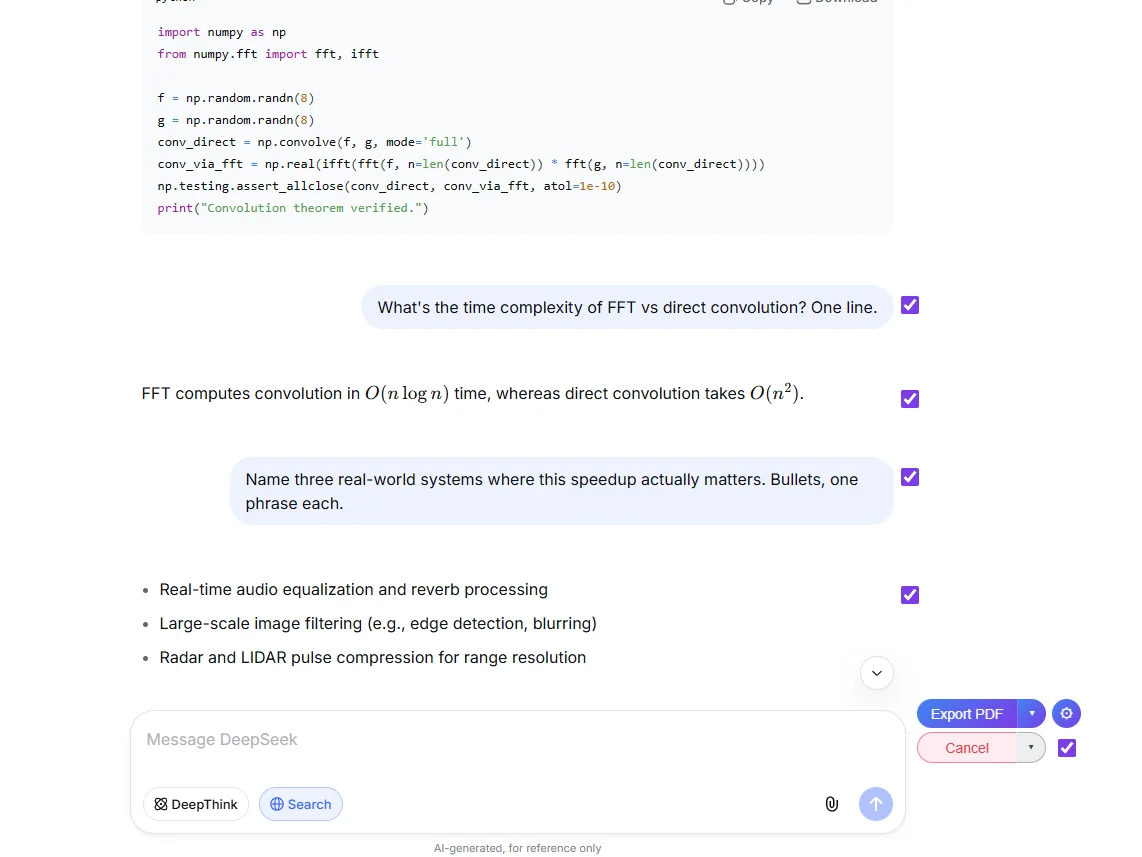Viewport: 1142px width, 857px height.
Task: Click the message asking for three real-world systems
Action: pyautogui.click(x=562, y=491)
